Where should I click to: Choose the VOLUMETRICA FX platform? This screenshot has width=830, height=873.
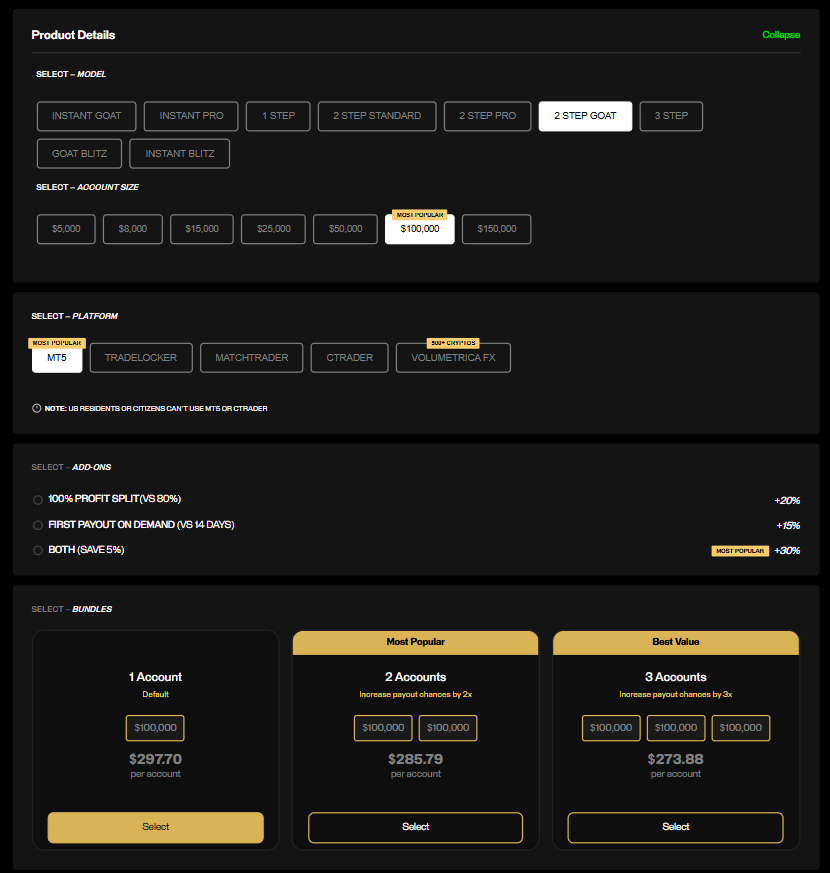click(x=452, y=359)
